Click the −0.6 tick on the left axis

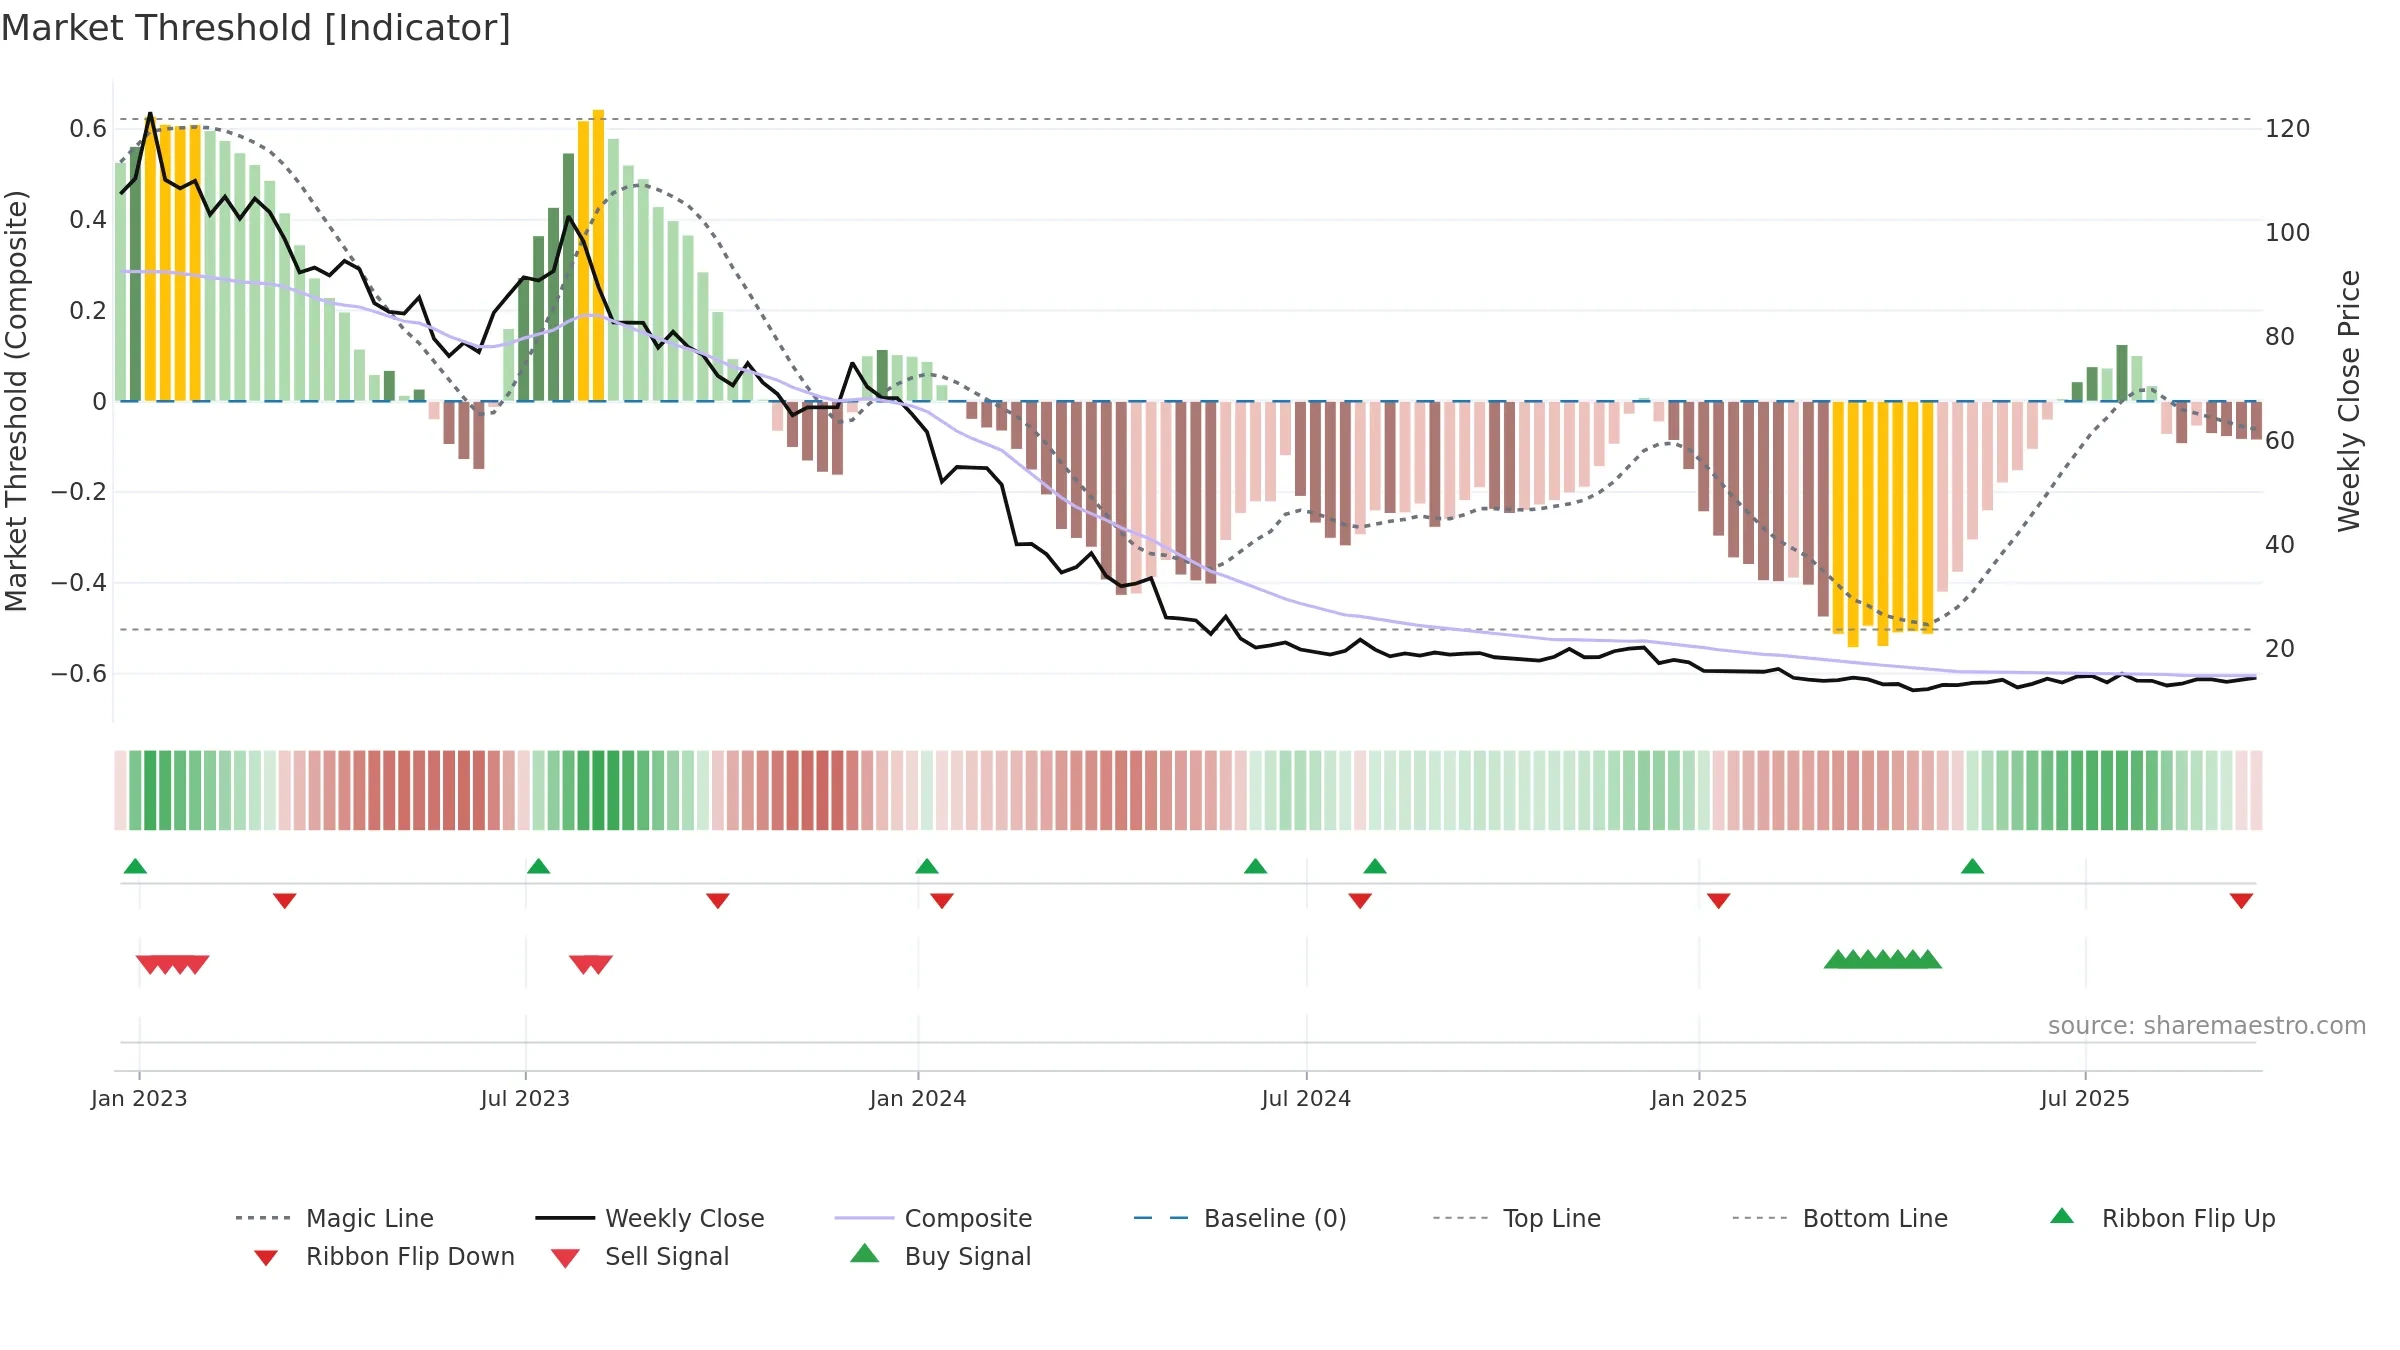(79, 674)
